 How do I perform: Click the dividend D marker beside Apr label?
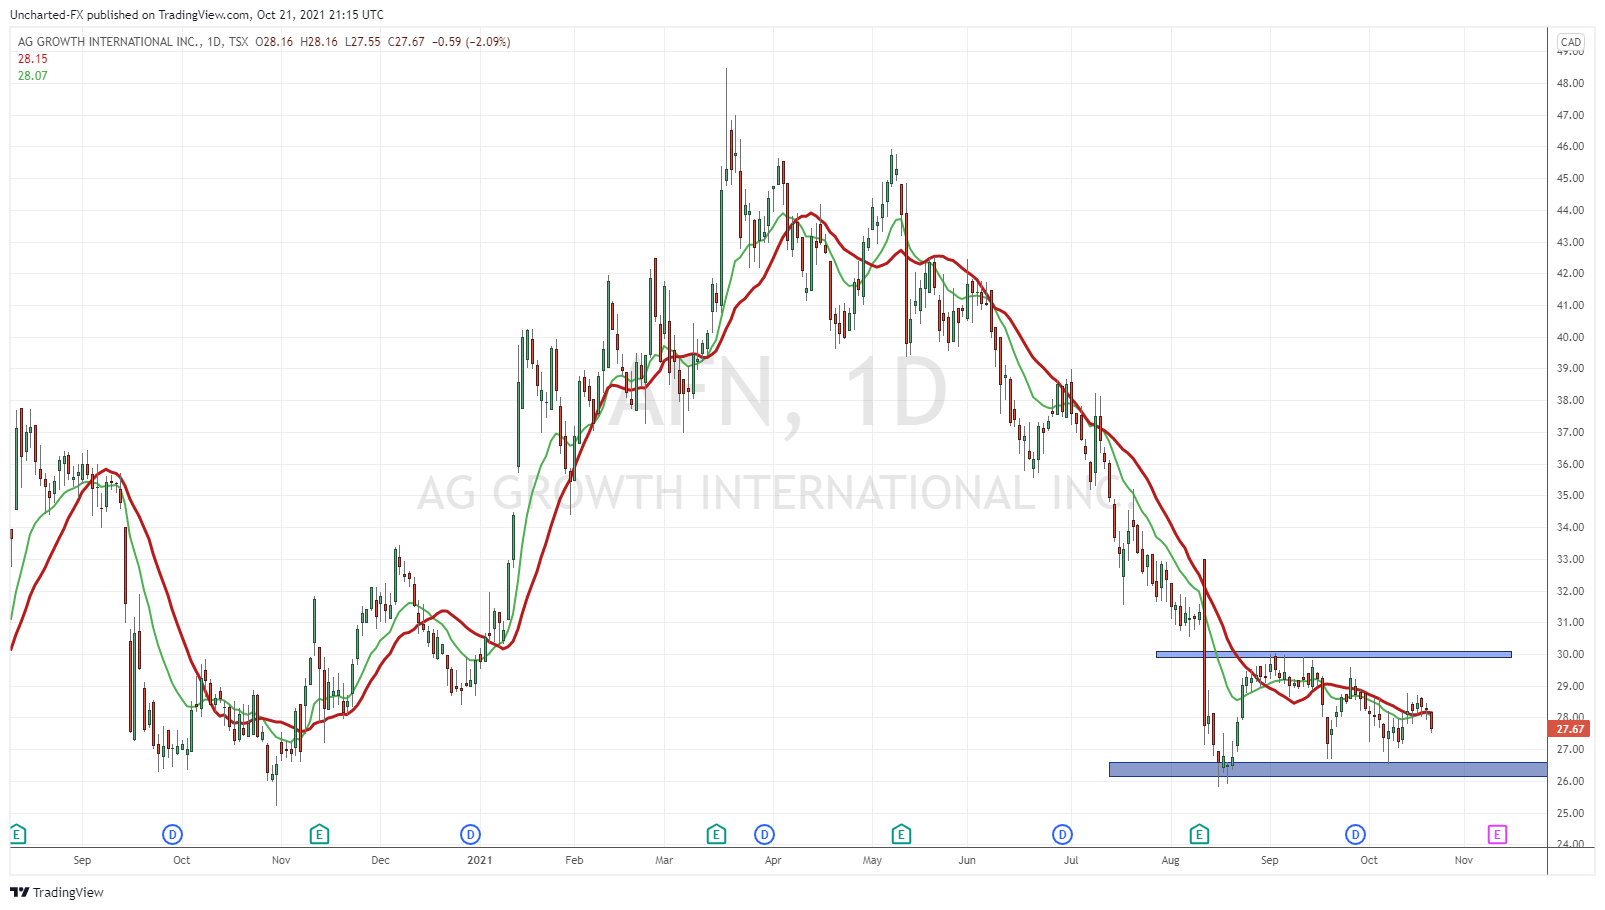click(765, 834)
